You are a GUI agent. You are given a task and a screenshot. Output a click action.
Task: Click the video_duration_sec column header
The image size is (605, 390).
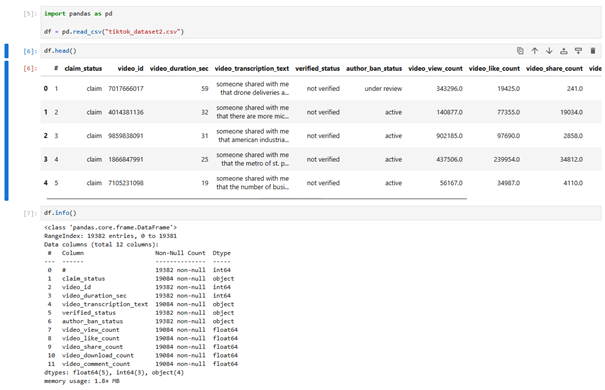[179, 69]
